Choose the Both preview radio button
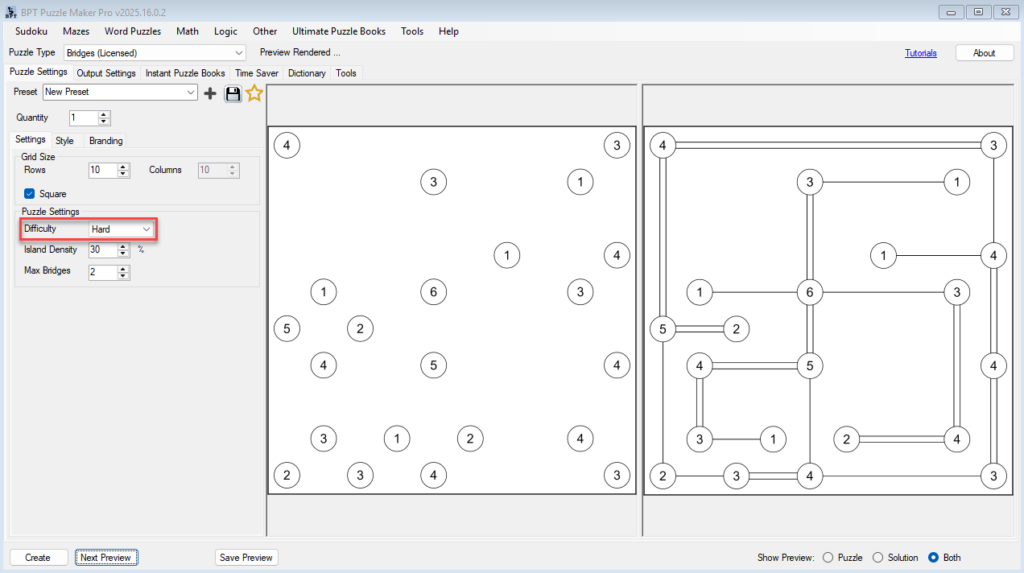This screenshot has height=573, width=1024. point(933,557)
